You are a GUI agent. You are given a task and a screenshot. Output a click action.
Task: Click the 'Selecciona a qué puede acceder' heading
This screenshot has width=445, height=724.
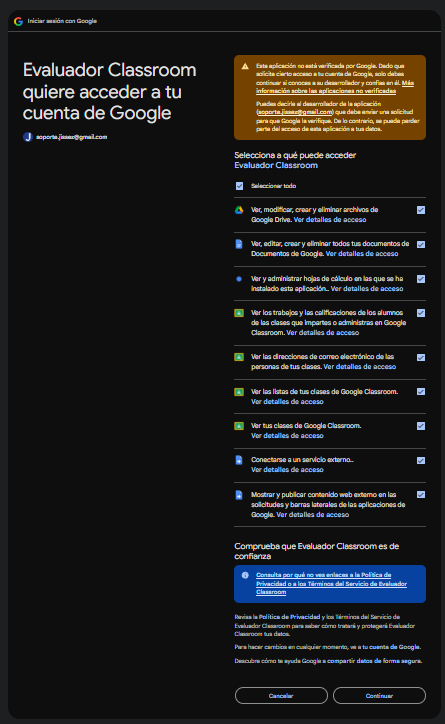click(x=295, y=155)
